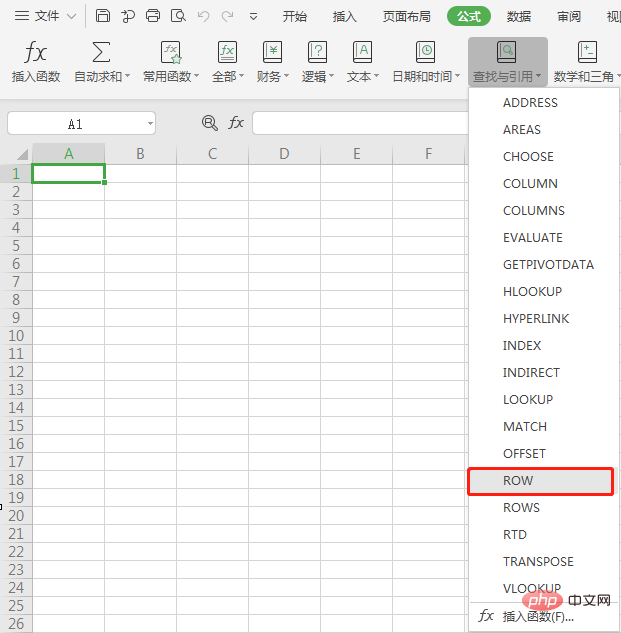Select the INDEX function entry
This screenshot has width=621, height=633.
pos(522,345)
